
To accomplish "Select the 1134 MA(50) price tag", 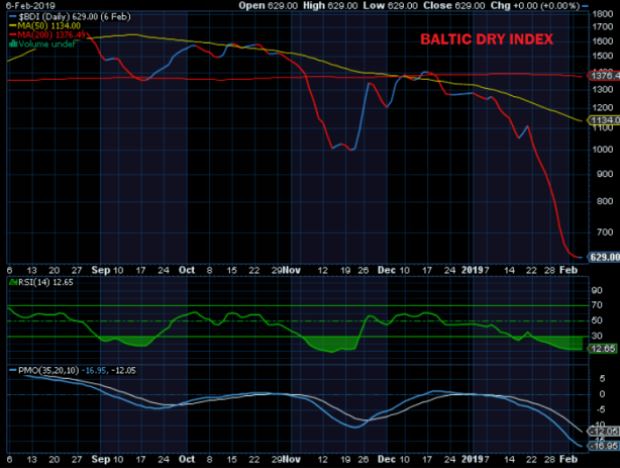I will click(602, 120).
